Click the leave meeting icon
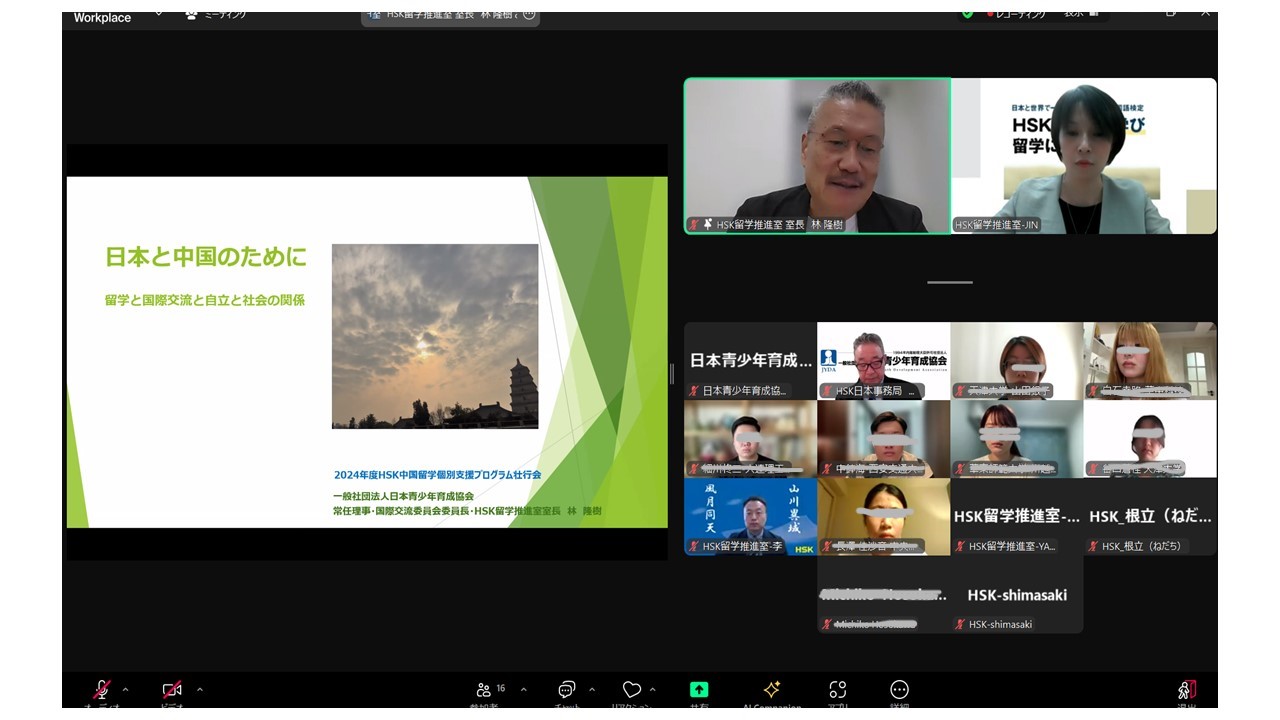This screenshot has height=720, width=1280. point(1187,690)
